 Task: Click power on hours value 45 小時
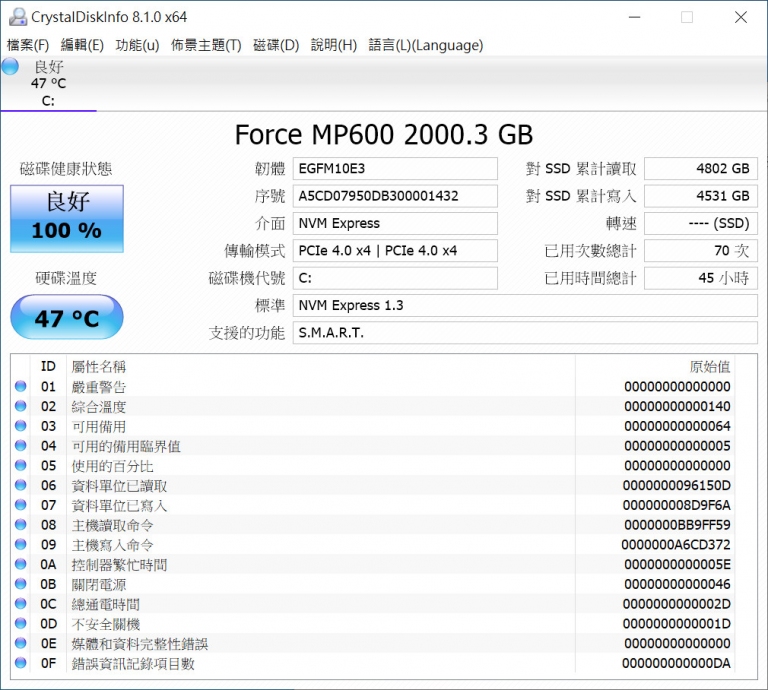[x=701, y=278]
